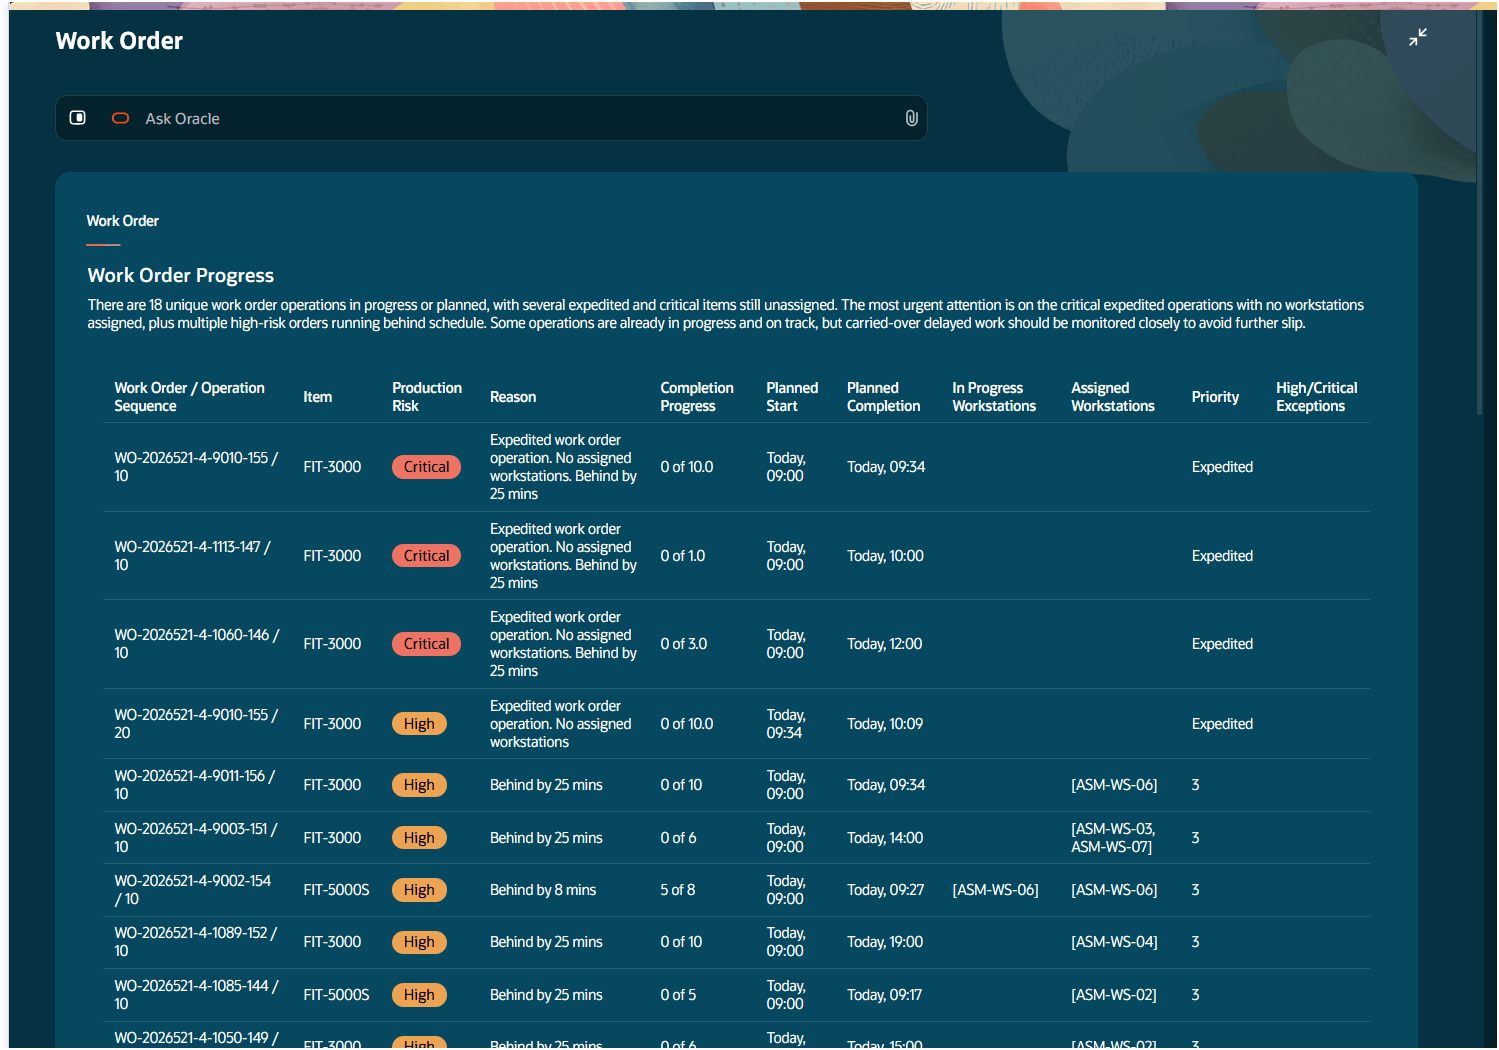Click 'Today, 09:17' planned completion cell
Viewport: 1499px width, 1050px height.
[884, 995]
